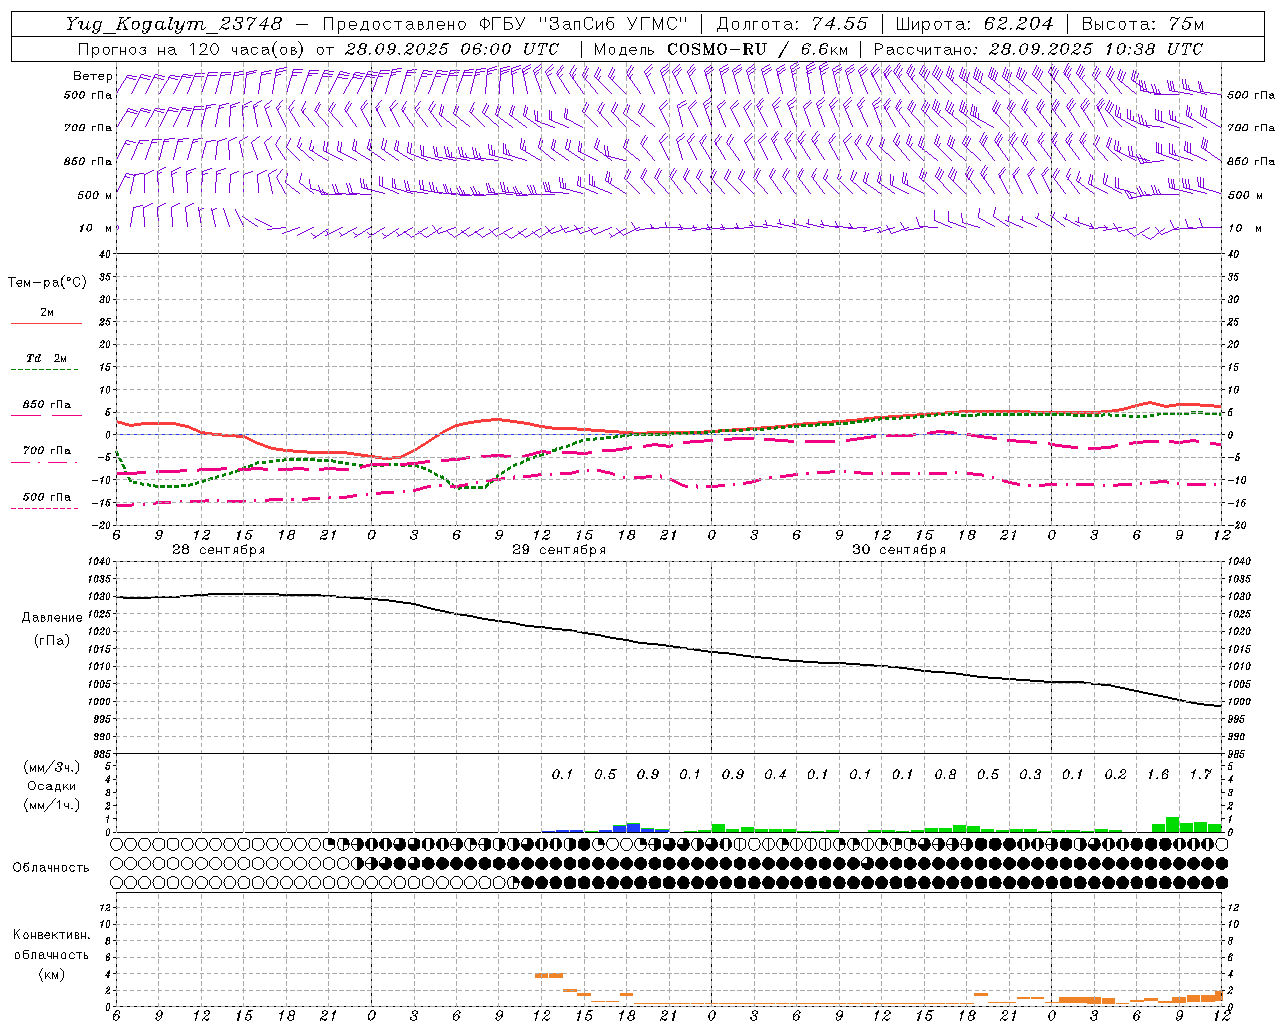Click the 29 сентября date label
The height and width of the screenshot is (1024, 1280).
coord(558,550)
